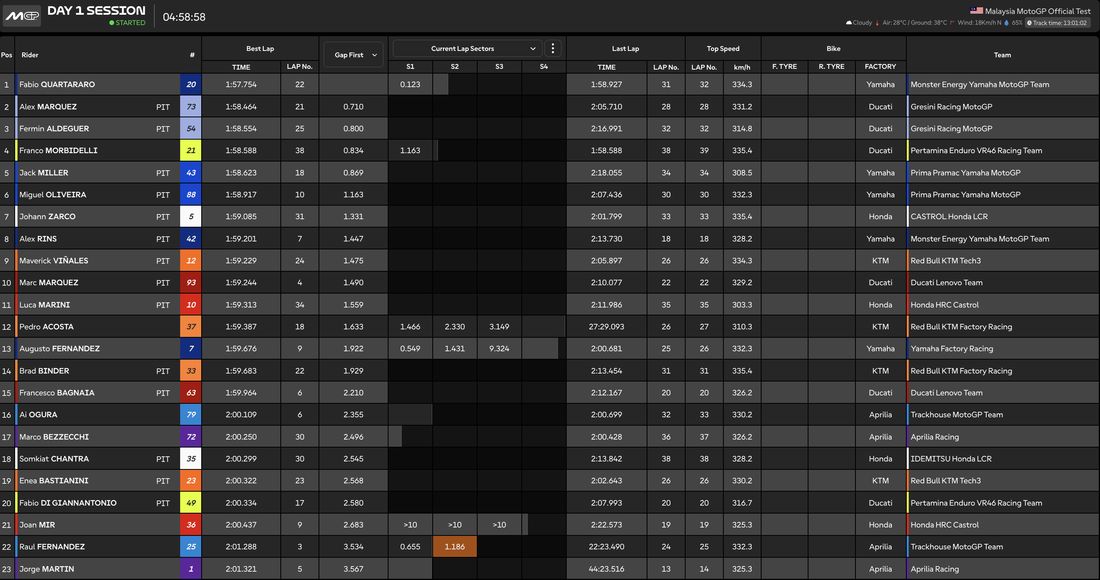Click Zarco's white number 5 badge
1100x580 pixels.
point(191,216)
